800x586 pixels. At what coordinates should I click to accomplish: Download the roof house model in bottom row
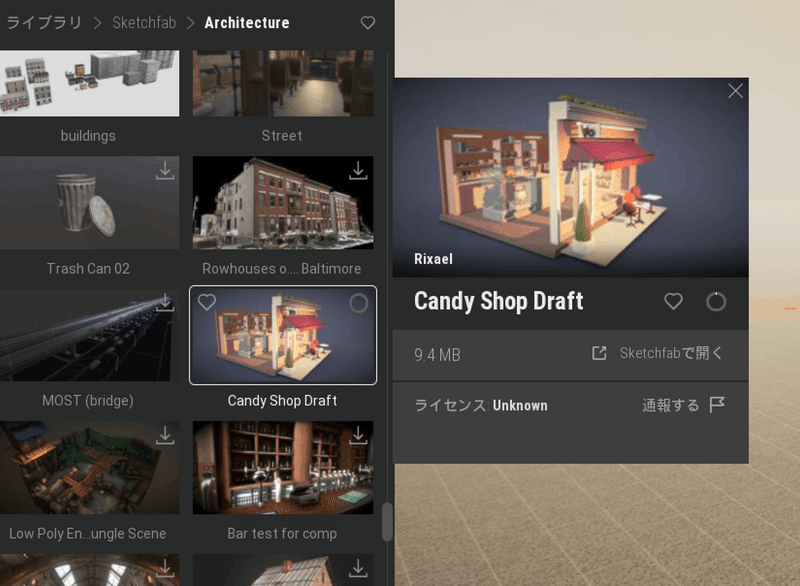[358, 568]
